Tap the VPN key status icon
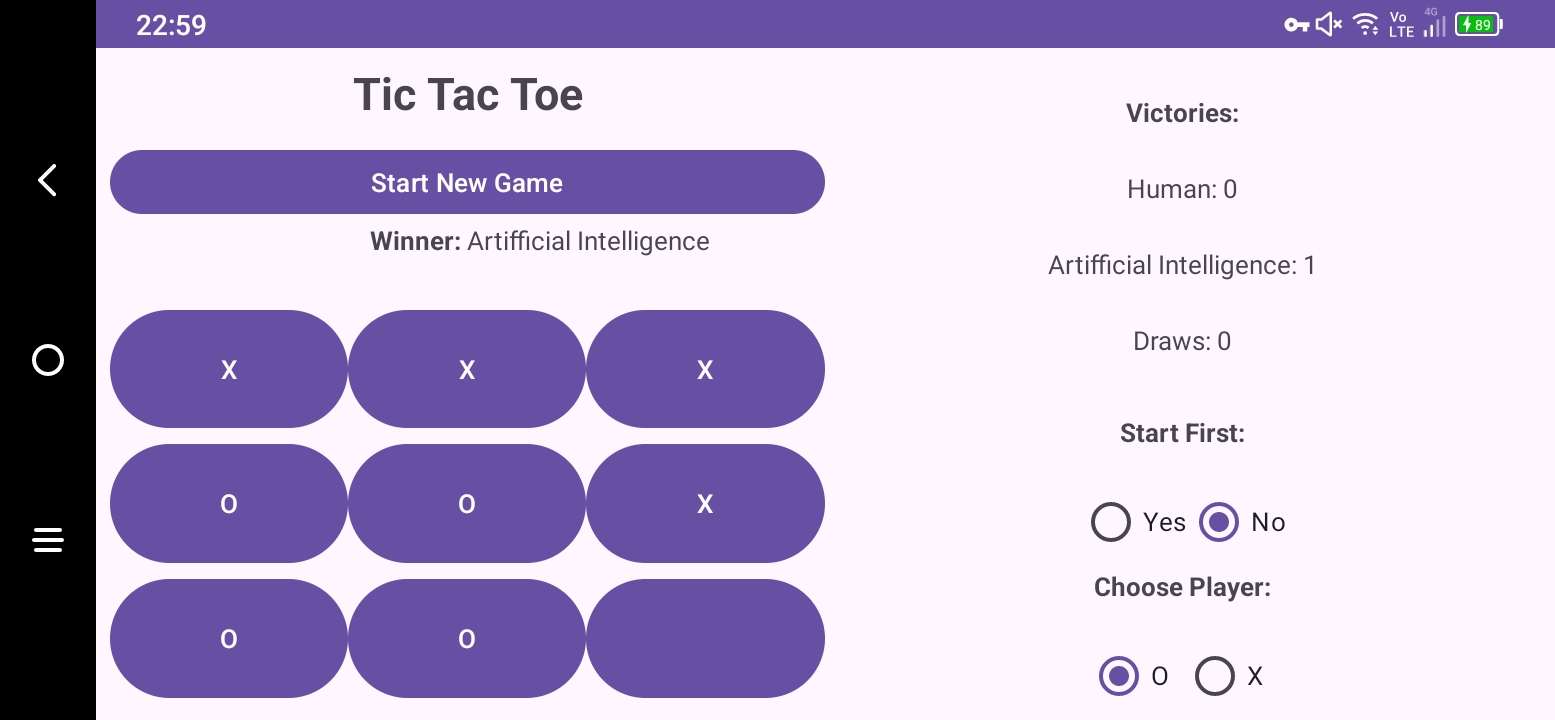 click(1296, 25)
